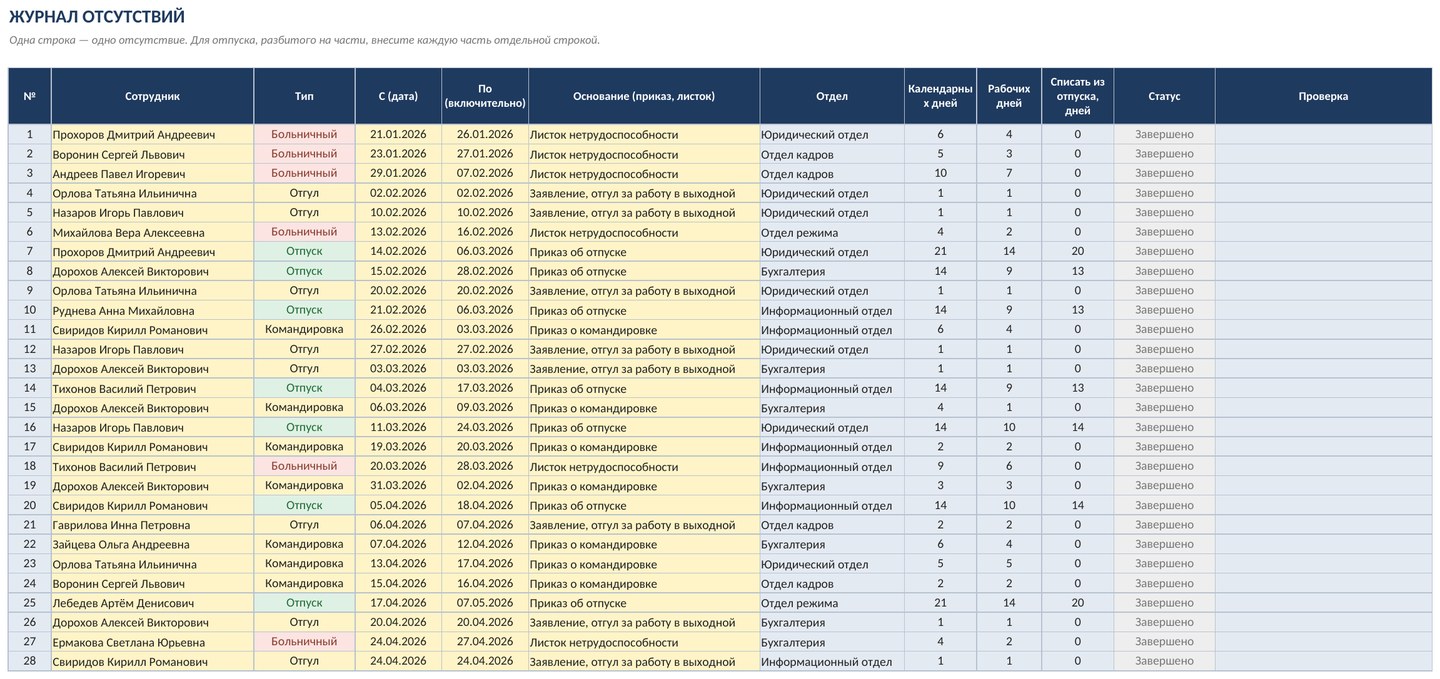Select the cell "Михайлова Вера Алексеевна"
This screenshot has height=679, width=1440.
click(x=152, y=232)
